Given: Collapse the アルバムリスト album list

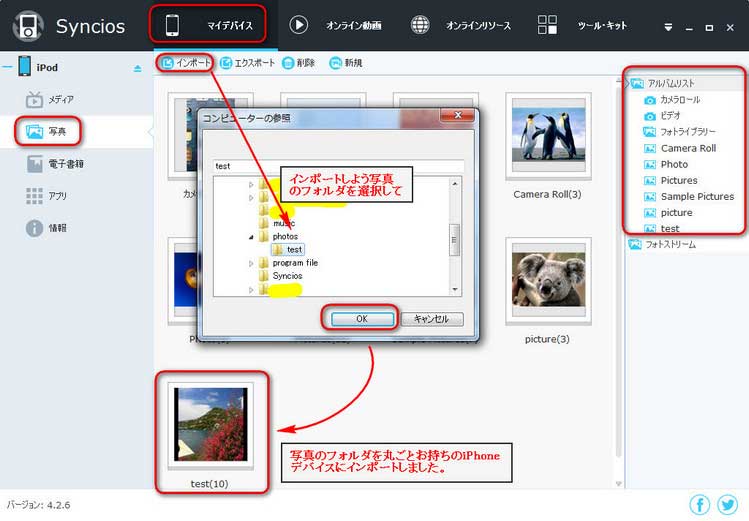Looking at the screenshot, I should (635, 84).
